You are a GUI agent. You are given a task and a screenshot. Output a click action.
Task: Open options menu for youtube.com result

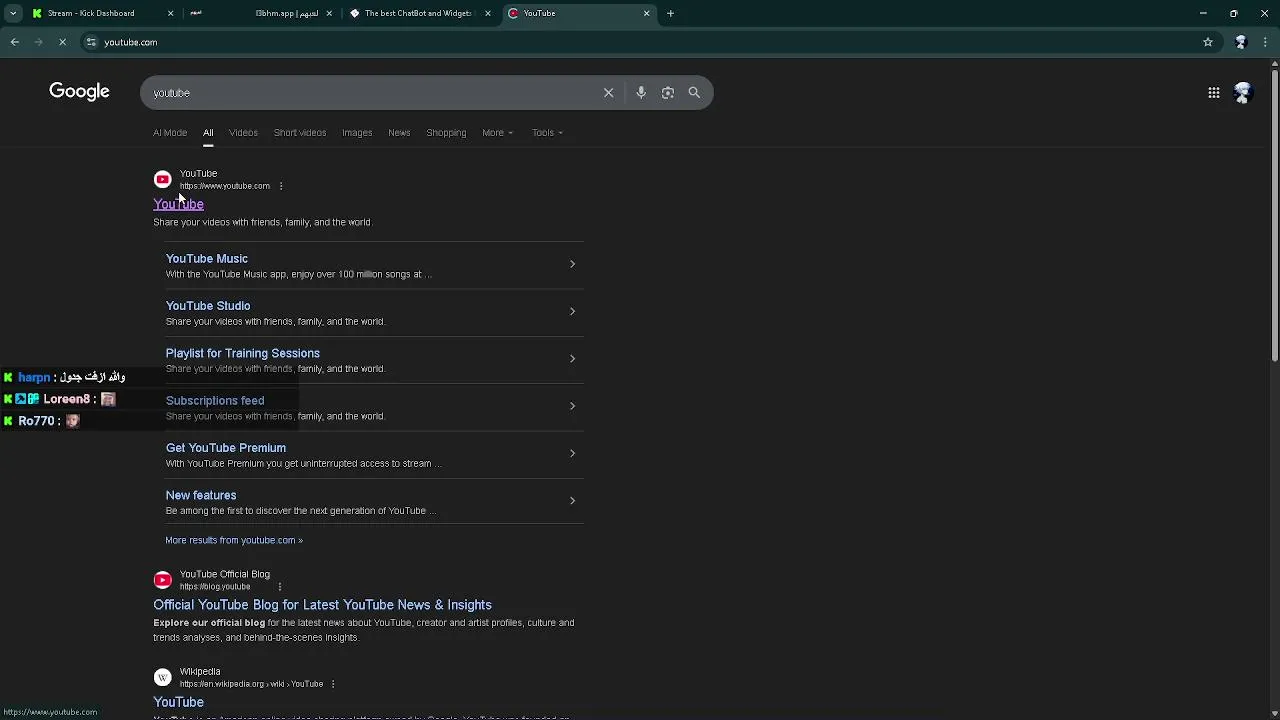pyautogui.click(x=281, y=186)
